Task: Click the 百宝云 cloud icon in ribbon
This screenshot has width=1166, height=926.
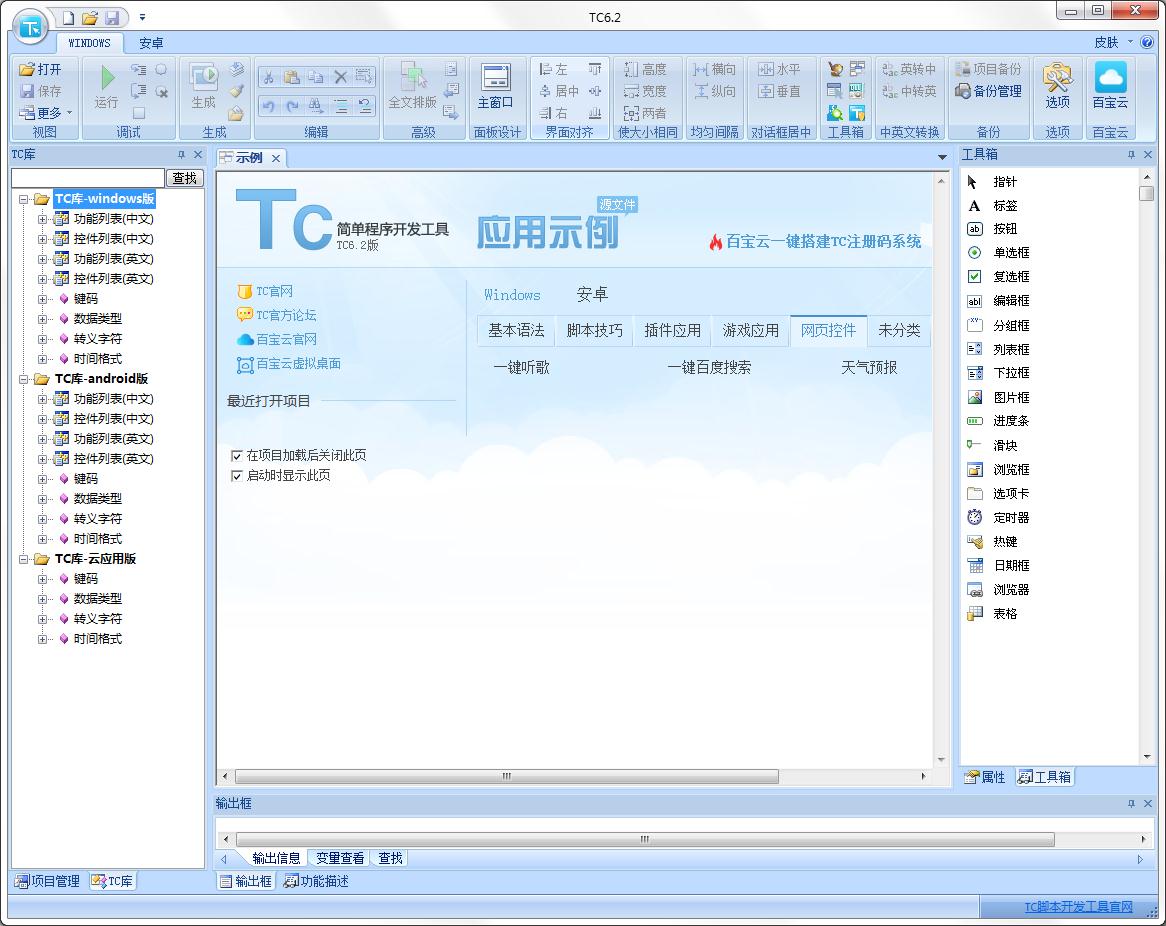Action: point(1110,78)
